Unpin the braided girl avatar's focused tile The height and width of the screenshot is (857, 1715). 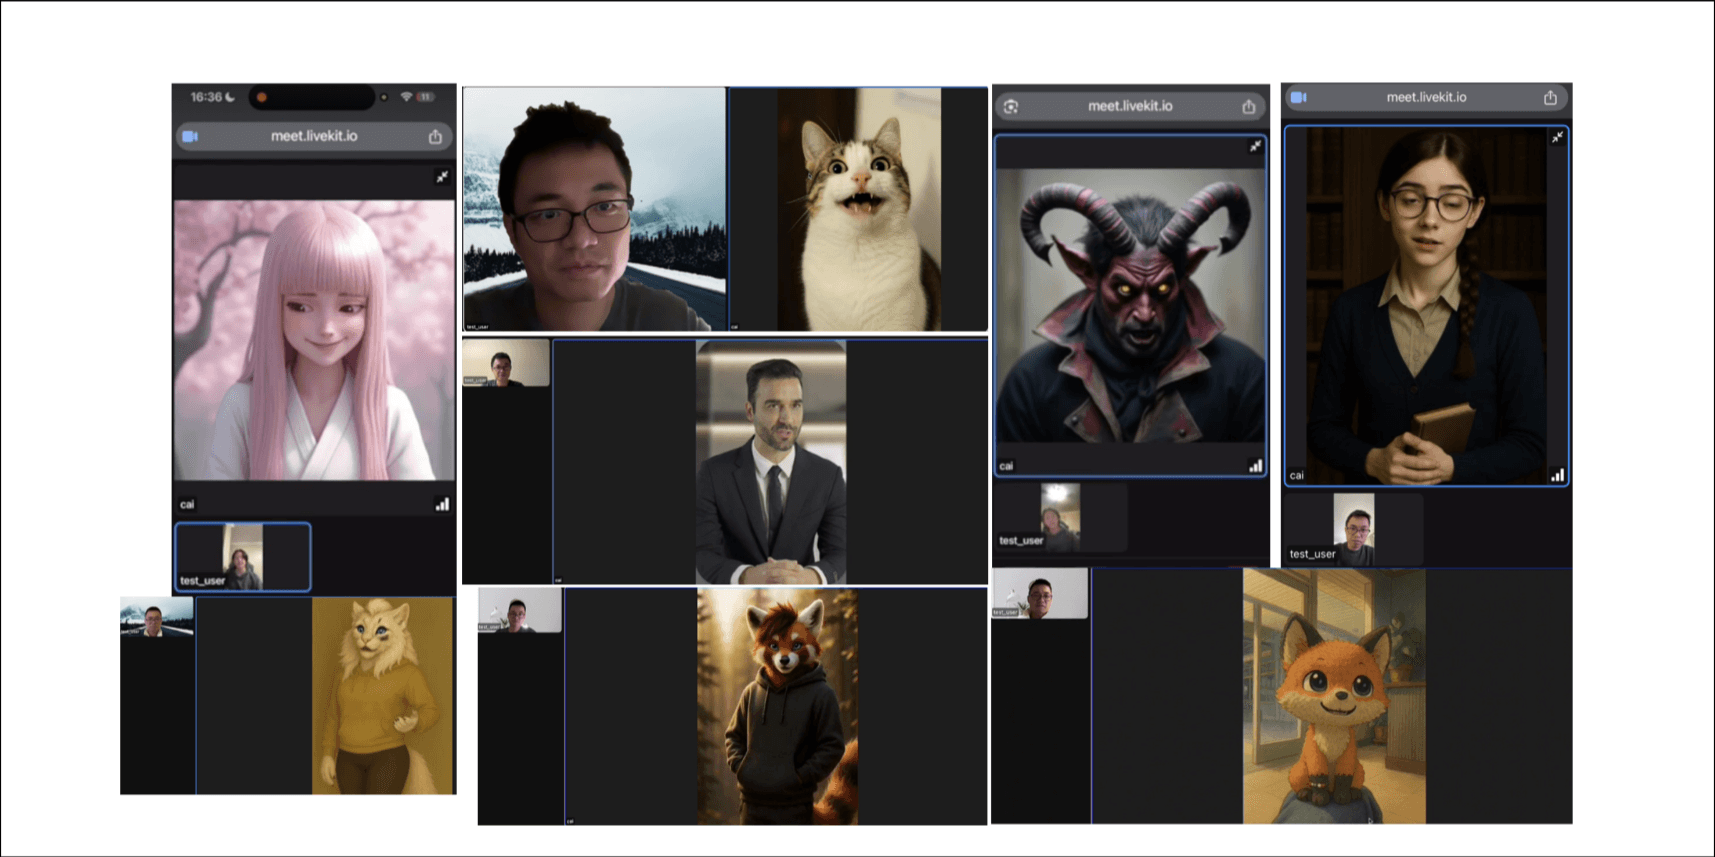(1557, 138)
